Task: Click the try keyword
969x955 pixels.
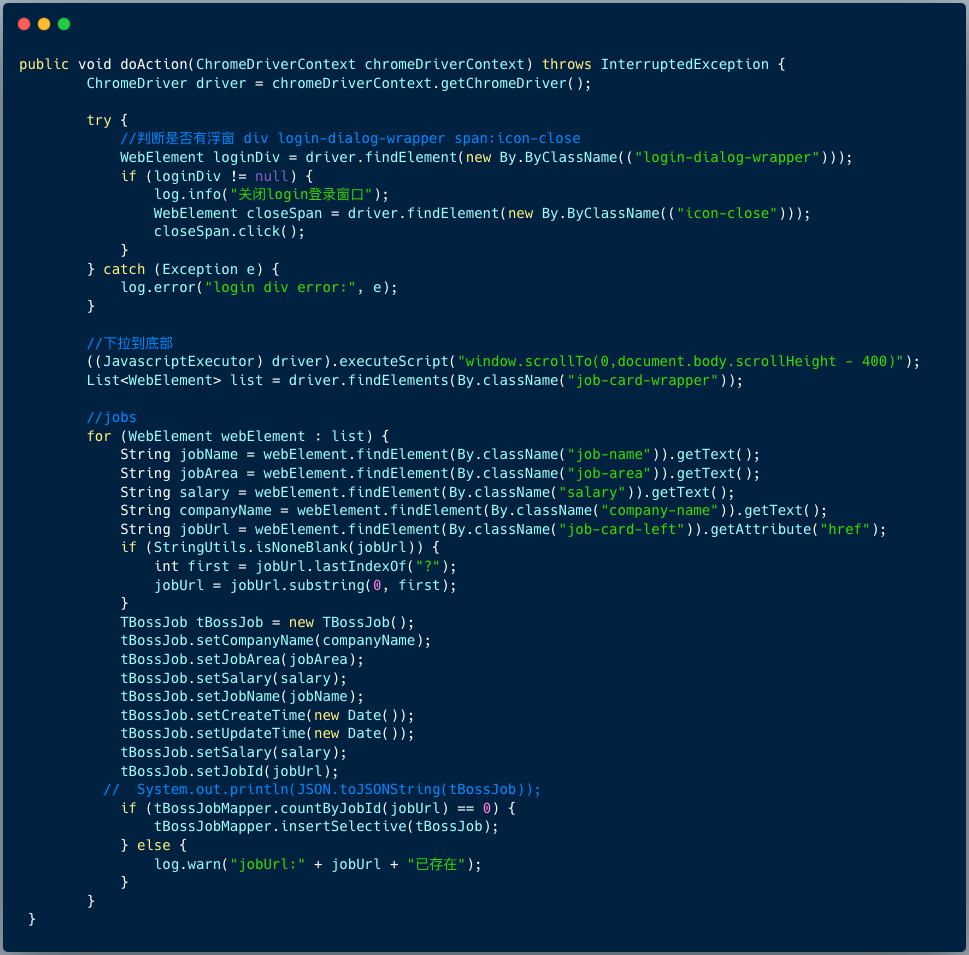Action: 99,121
